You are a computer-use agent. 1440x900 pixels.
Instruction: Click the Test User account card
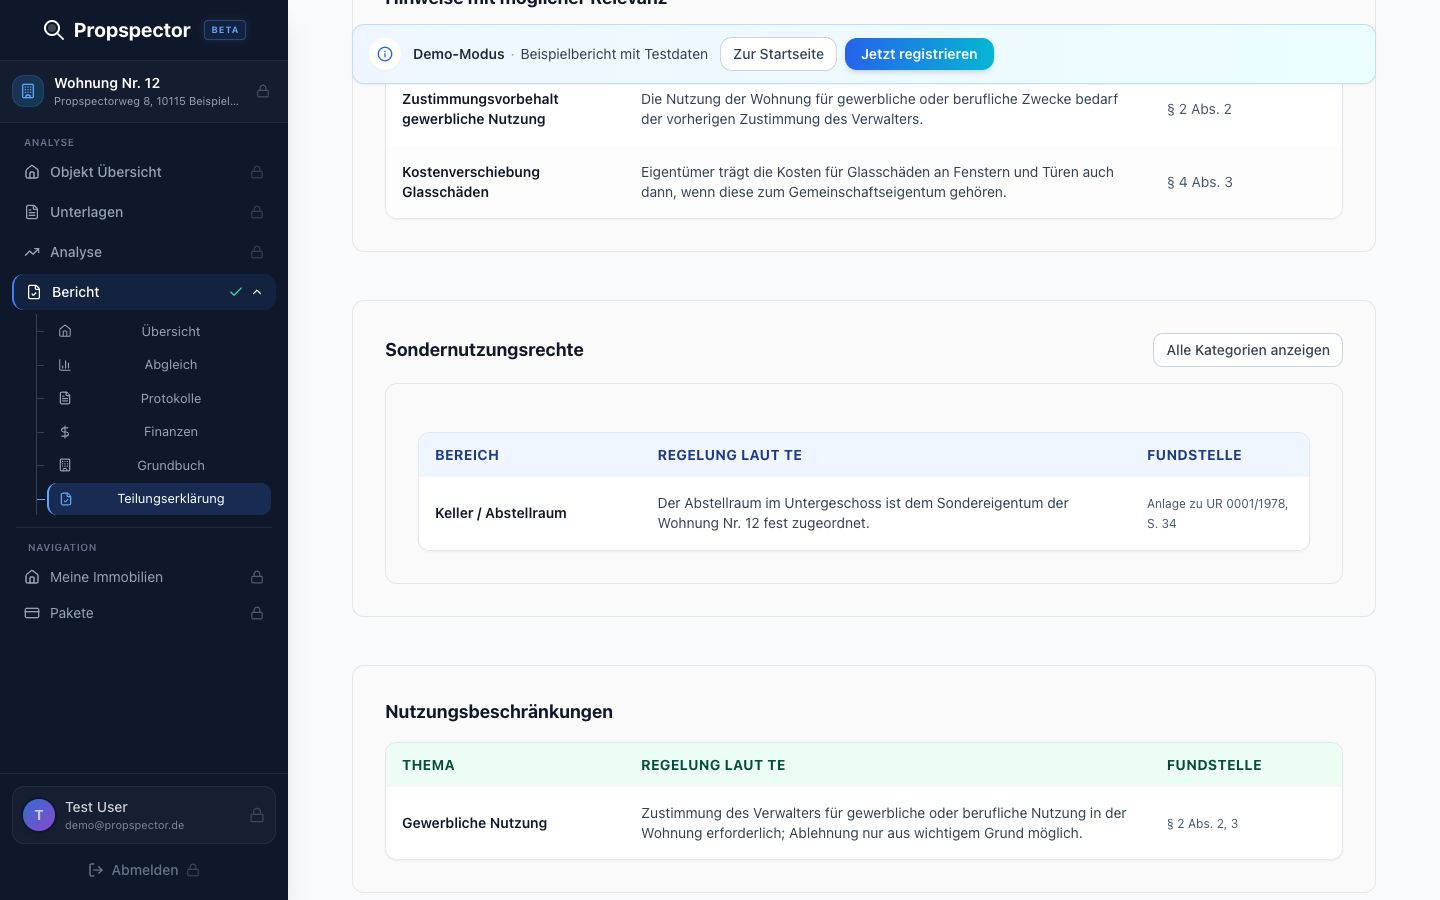click(144, 815)
